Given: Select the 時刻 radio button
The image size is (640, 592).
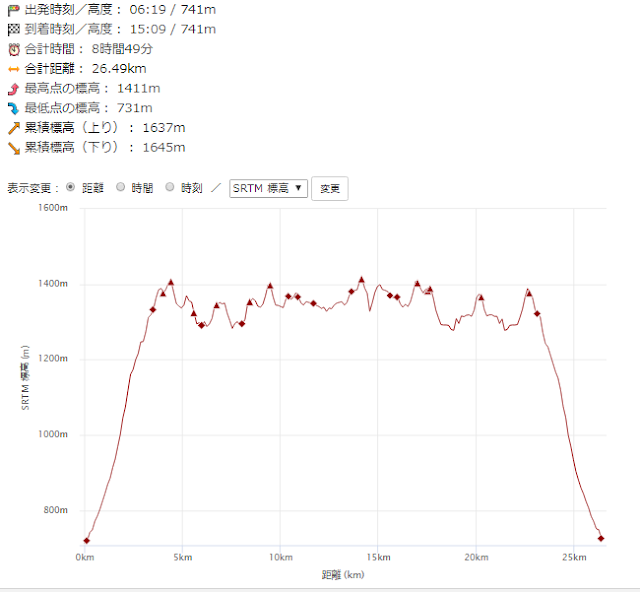Looking at the screenshot, I should point(170,187).
